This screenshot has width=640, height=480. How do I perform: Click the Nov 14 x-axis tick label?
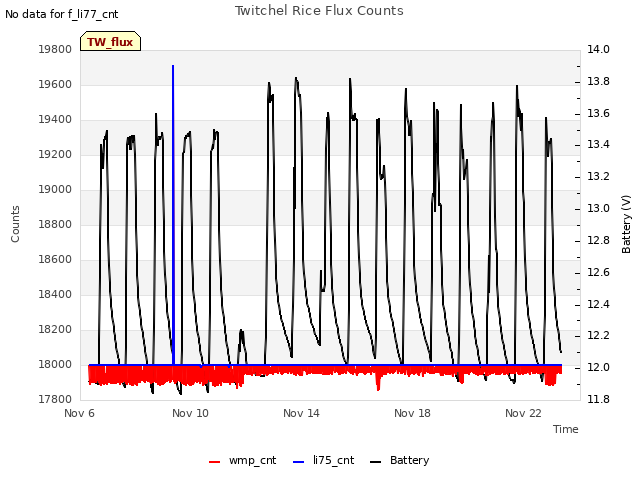click(301, 413)
